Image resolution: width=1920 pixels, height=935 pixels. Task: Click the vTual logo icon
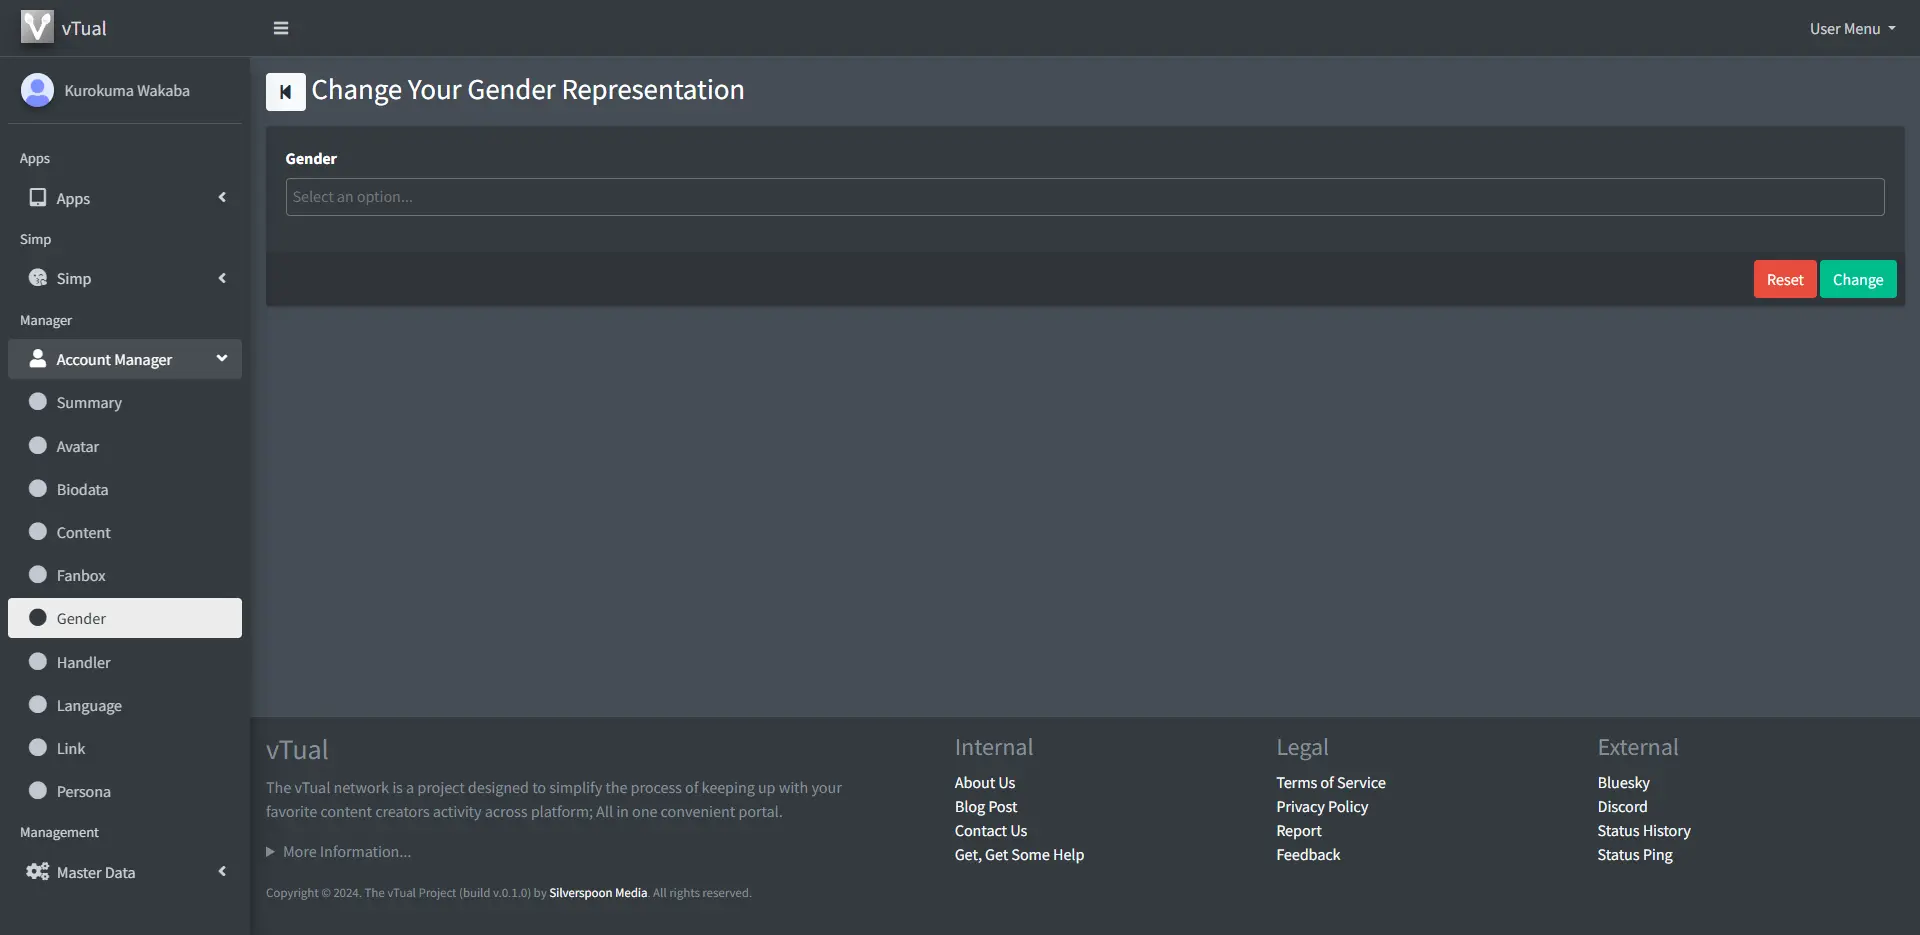[x=37, y=27]
